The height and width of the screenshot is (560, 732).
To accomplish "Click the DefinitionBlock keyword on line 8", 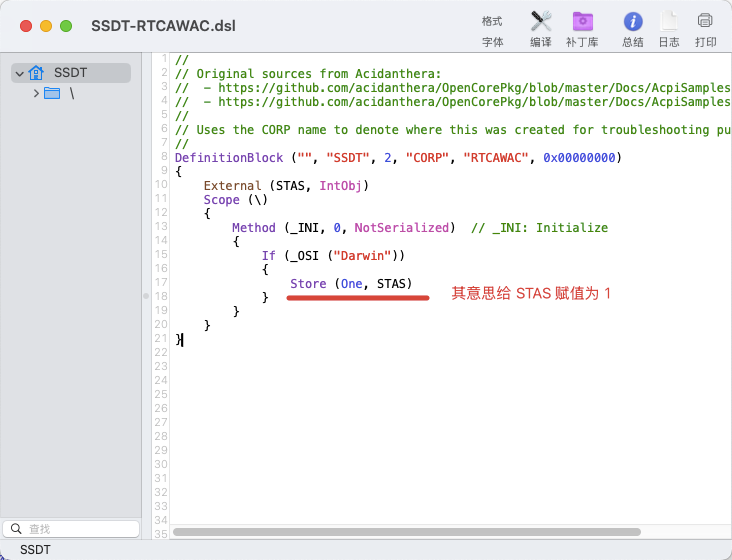I will [229, 158].
